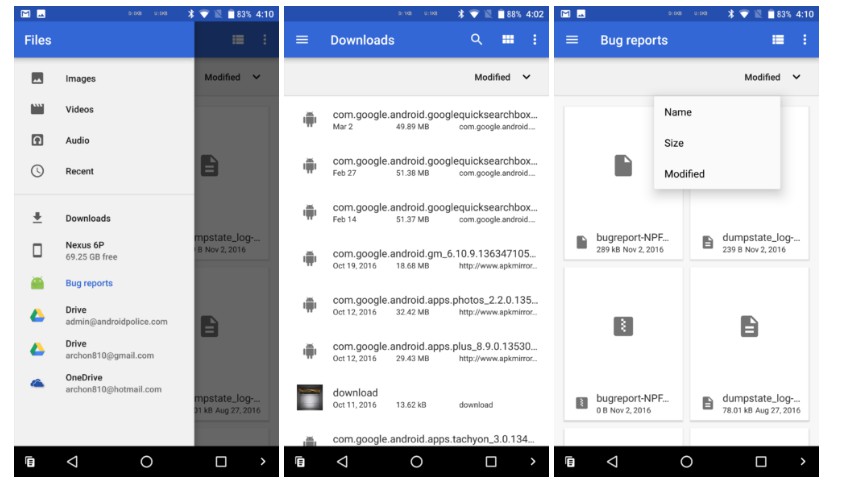
Task: Open Audio in the Files drawer
Action: coord(104,141)
